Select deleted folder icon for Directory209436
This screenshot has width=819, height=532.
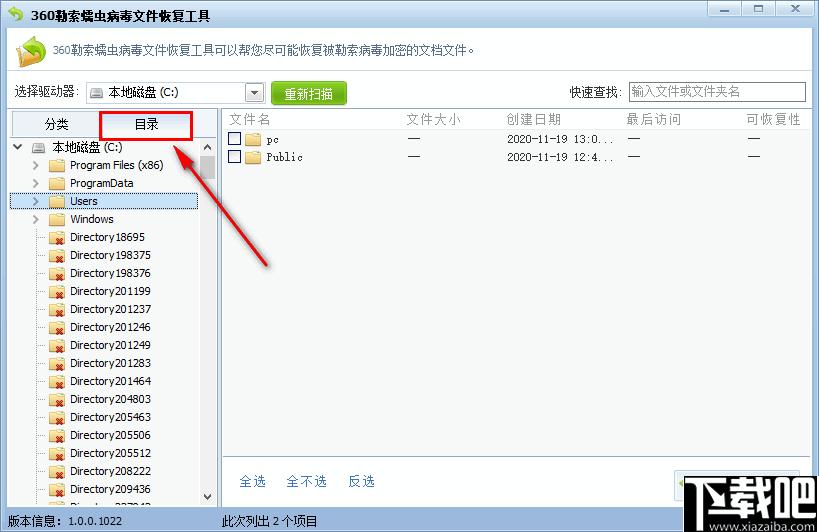pyautogui.click(x=56, y=490)
